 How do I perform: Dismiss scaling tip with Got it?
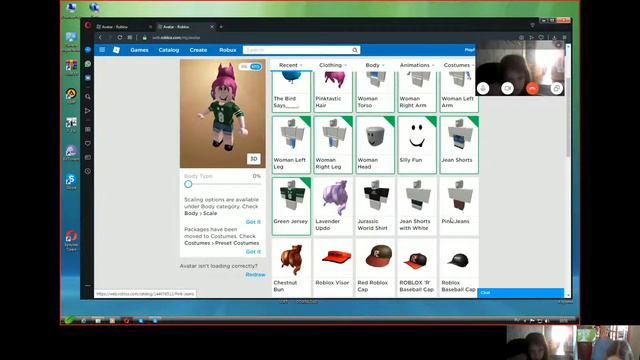[253, 222]
